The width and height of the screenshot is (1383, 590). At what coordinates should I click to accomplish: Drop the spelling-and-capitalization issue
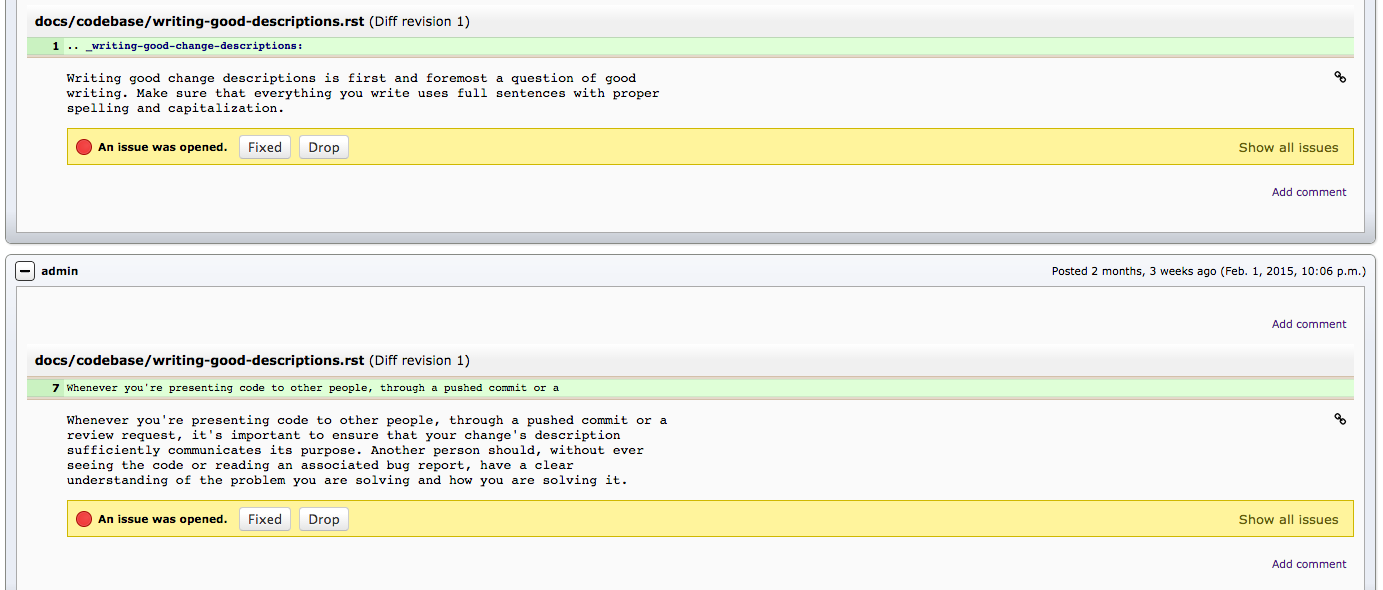coord(324,147)
